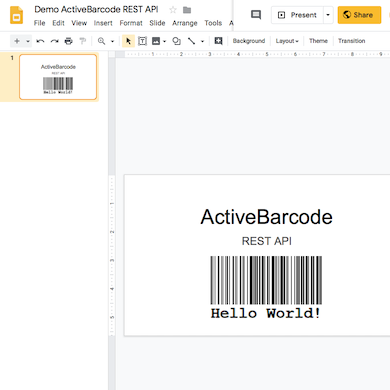Click the redo arrow icon
This screenshot has height=390, width=390.
tap(54, 41)
